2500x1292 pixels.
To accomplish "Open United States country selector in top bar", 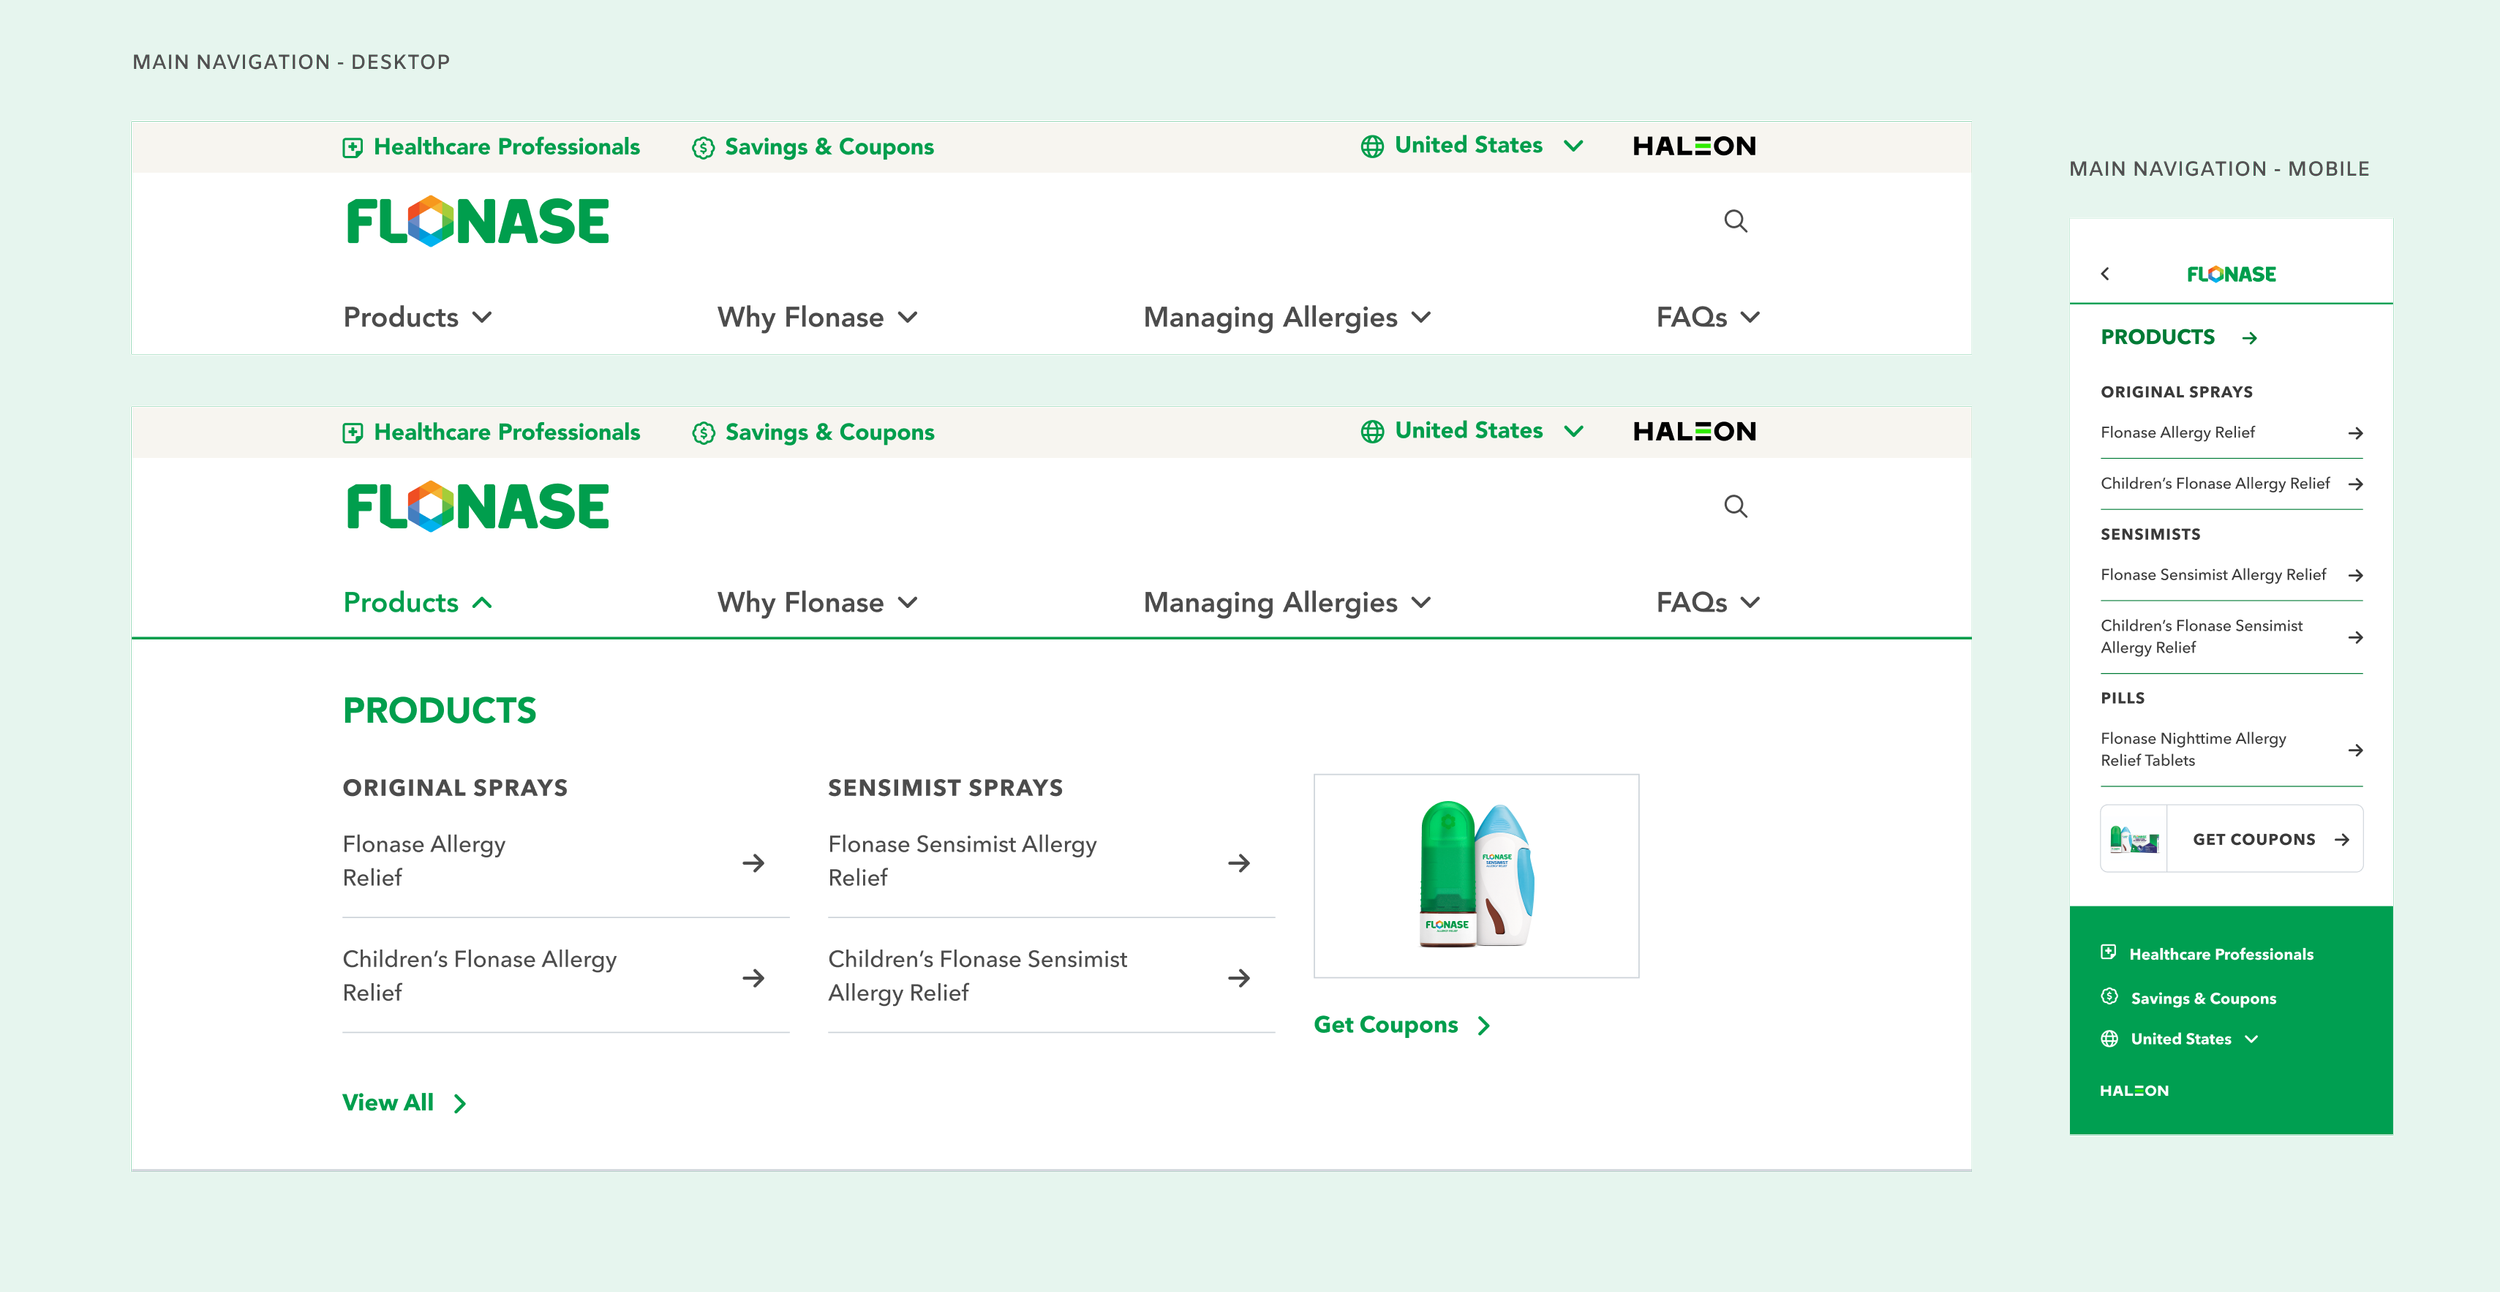I will 1471,146.
